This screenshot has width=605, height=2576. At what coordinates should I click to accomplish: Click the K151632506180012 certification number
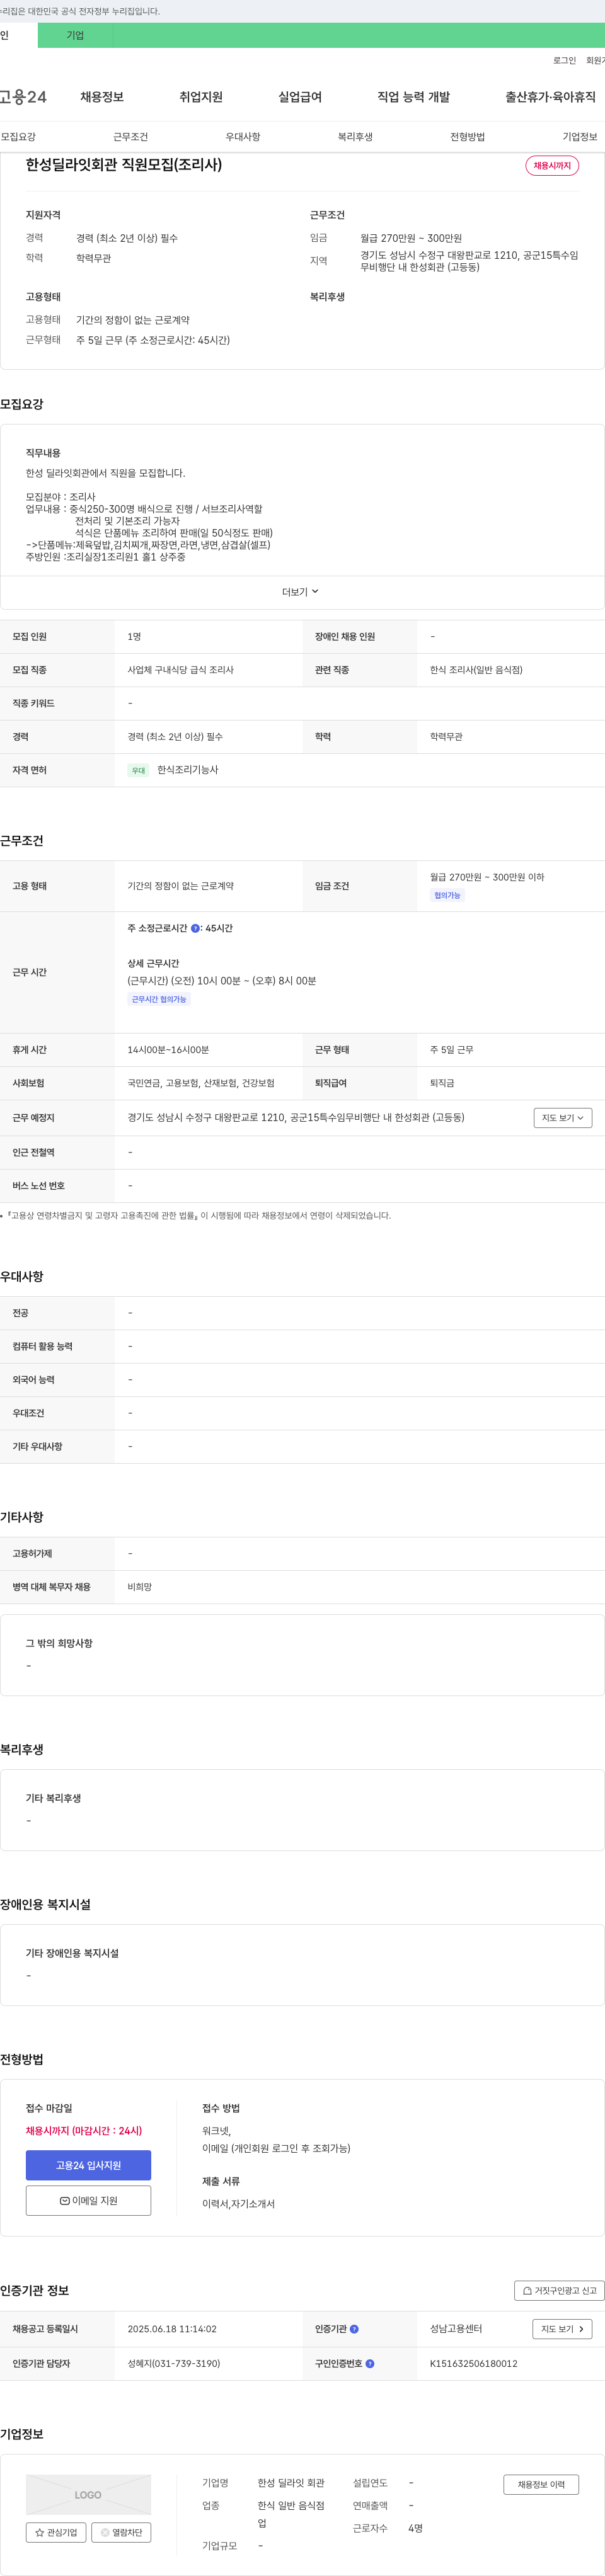pos(474,2364)
